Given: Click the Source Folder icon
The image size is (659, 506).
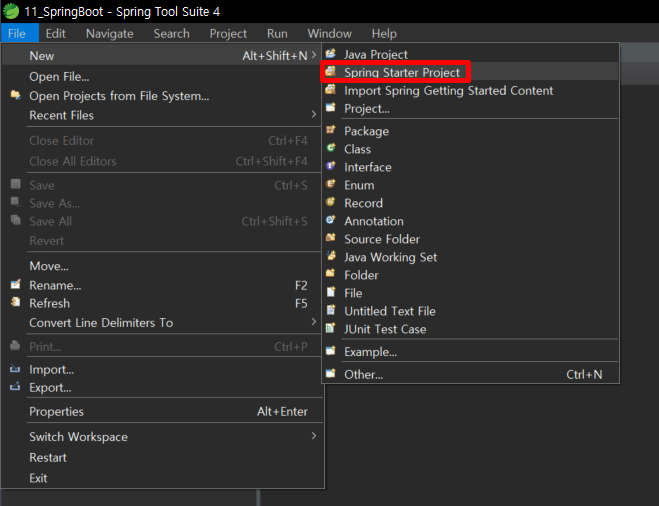Looking at the screenshot, I should [x=331, y=238].
